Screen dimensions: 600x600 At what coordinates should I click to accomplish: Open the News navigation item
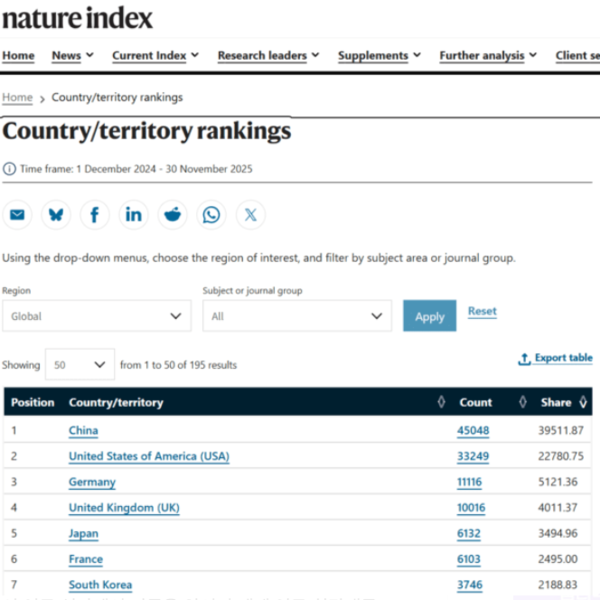67,56
